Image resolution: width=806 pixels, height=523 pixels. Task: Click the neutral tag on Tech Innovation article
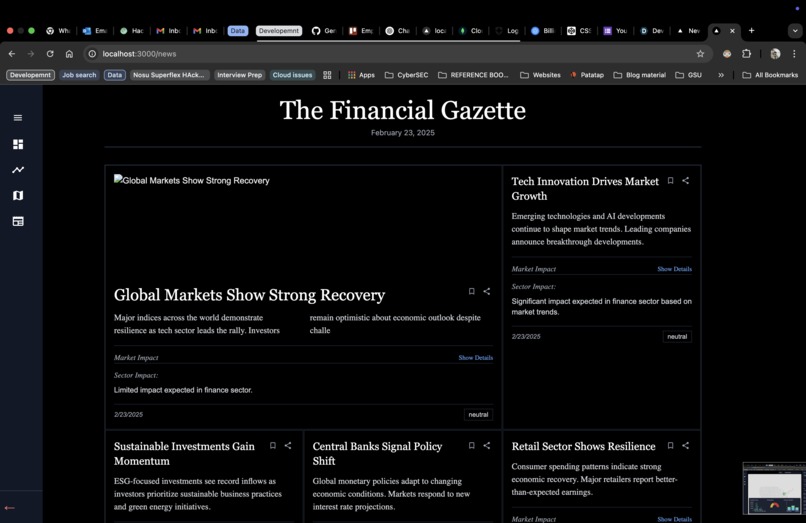677,336
